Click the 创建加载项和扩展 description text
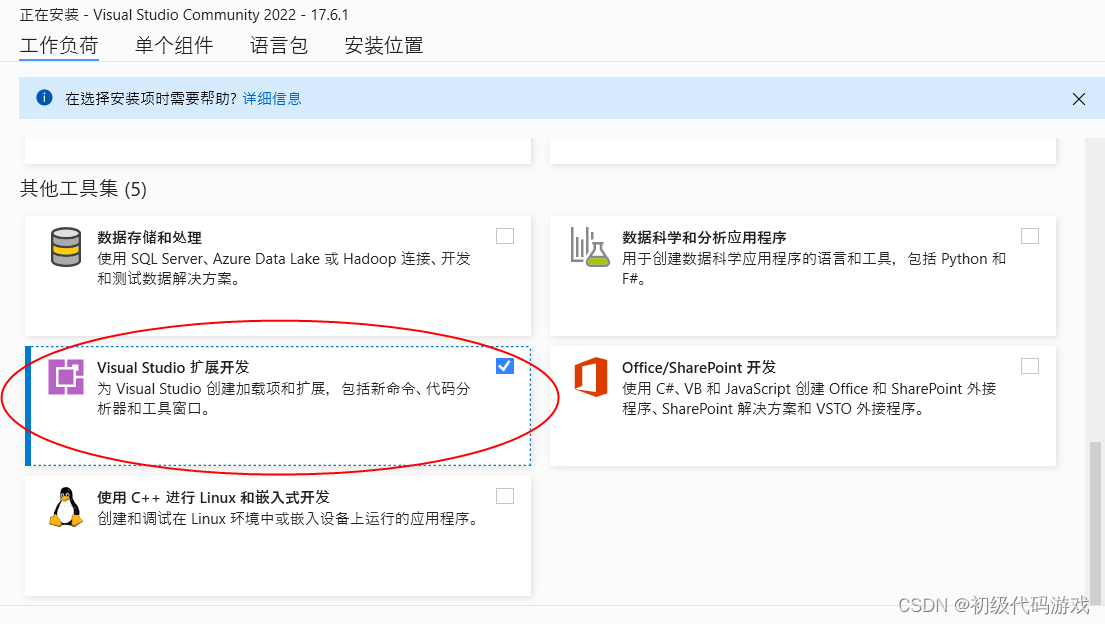 [283, 398]
